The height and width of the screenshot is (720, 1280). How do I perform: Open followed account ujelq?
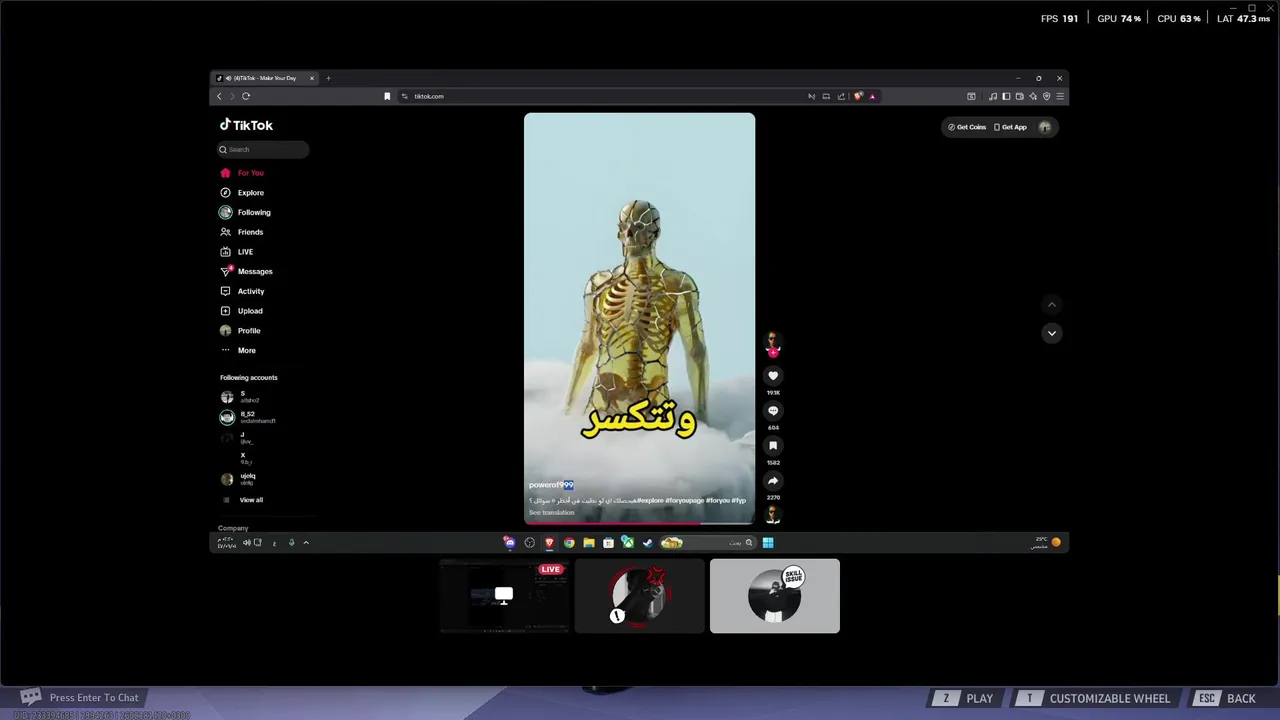[x=238, y=479]
